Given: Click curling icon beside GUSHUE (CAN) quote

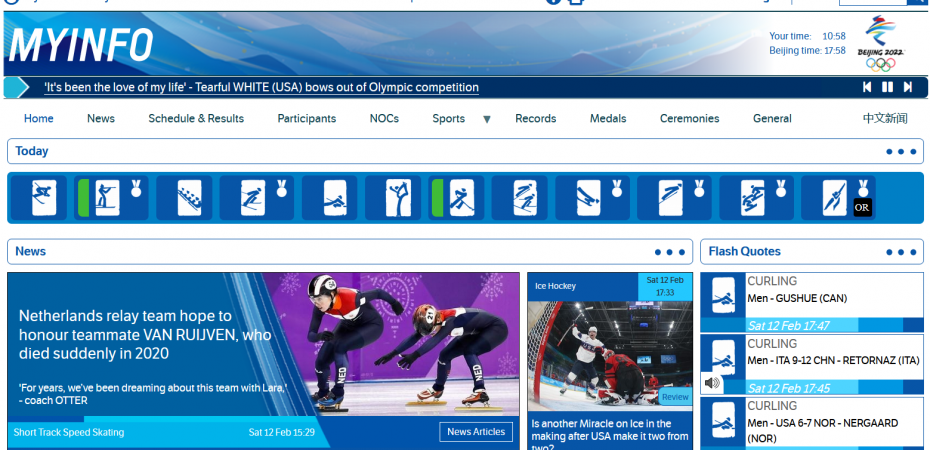Looking at the screenshot, I should [x=722, y=295].
